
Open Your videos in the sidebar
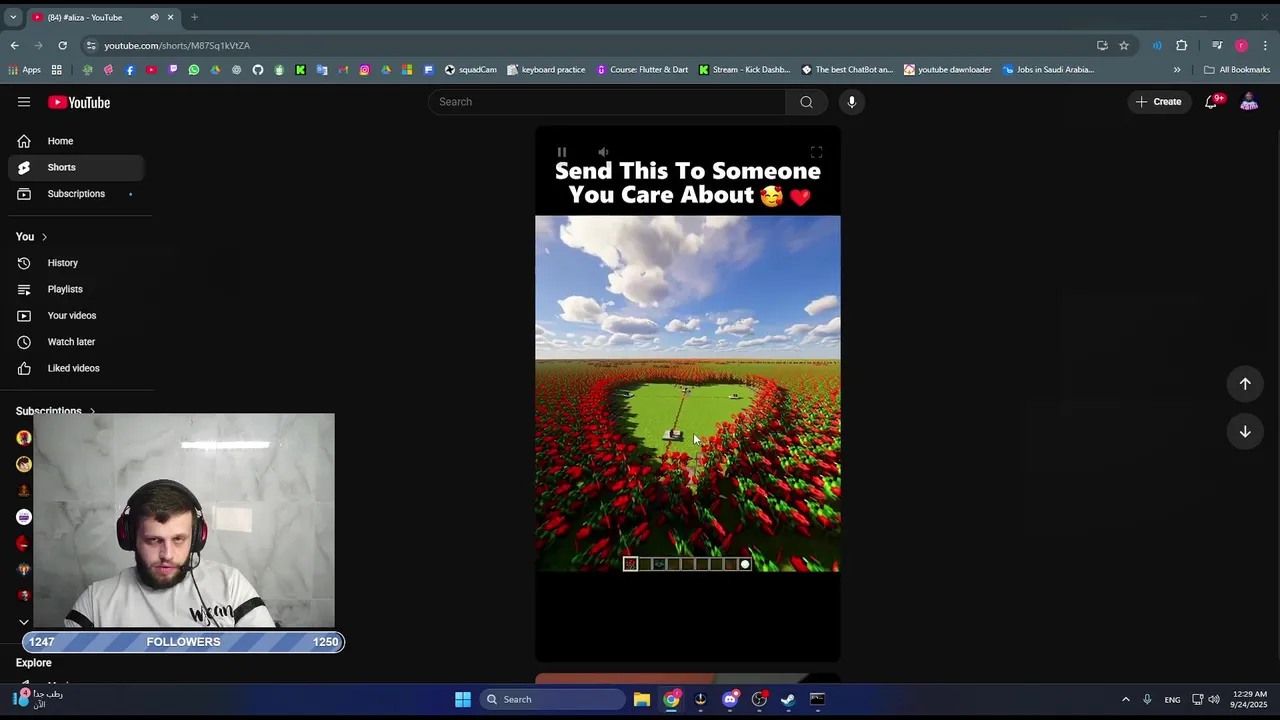(76, 316)
